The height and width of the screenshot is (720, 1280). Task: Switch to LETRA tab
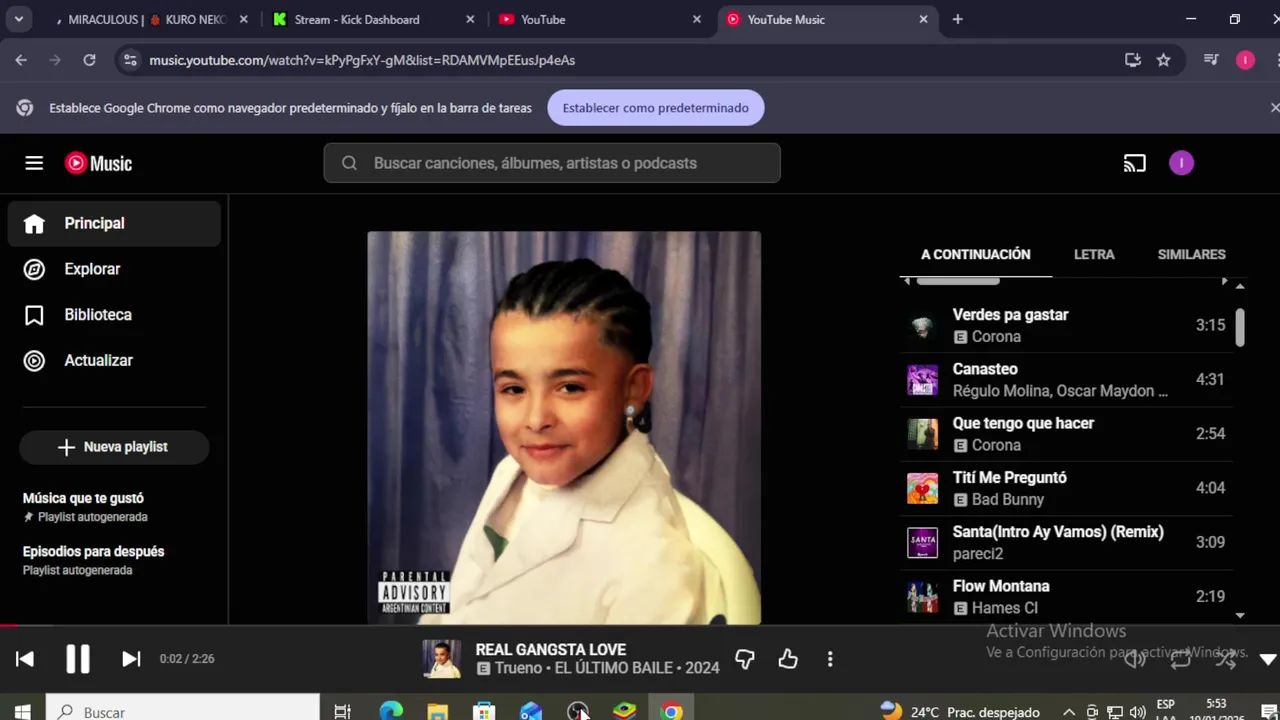coord(1094,254)
